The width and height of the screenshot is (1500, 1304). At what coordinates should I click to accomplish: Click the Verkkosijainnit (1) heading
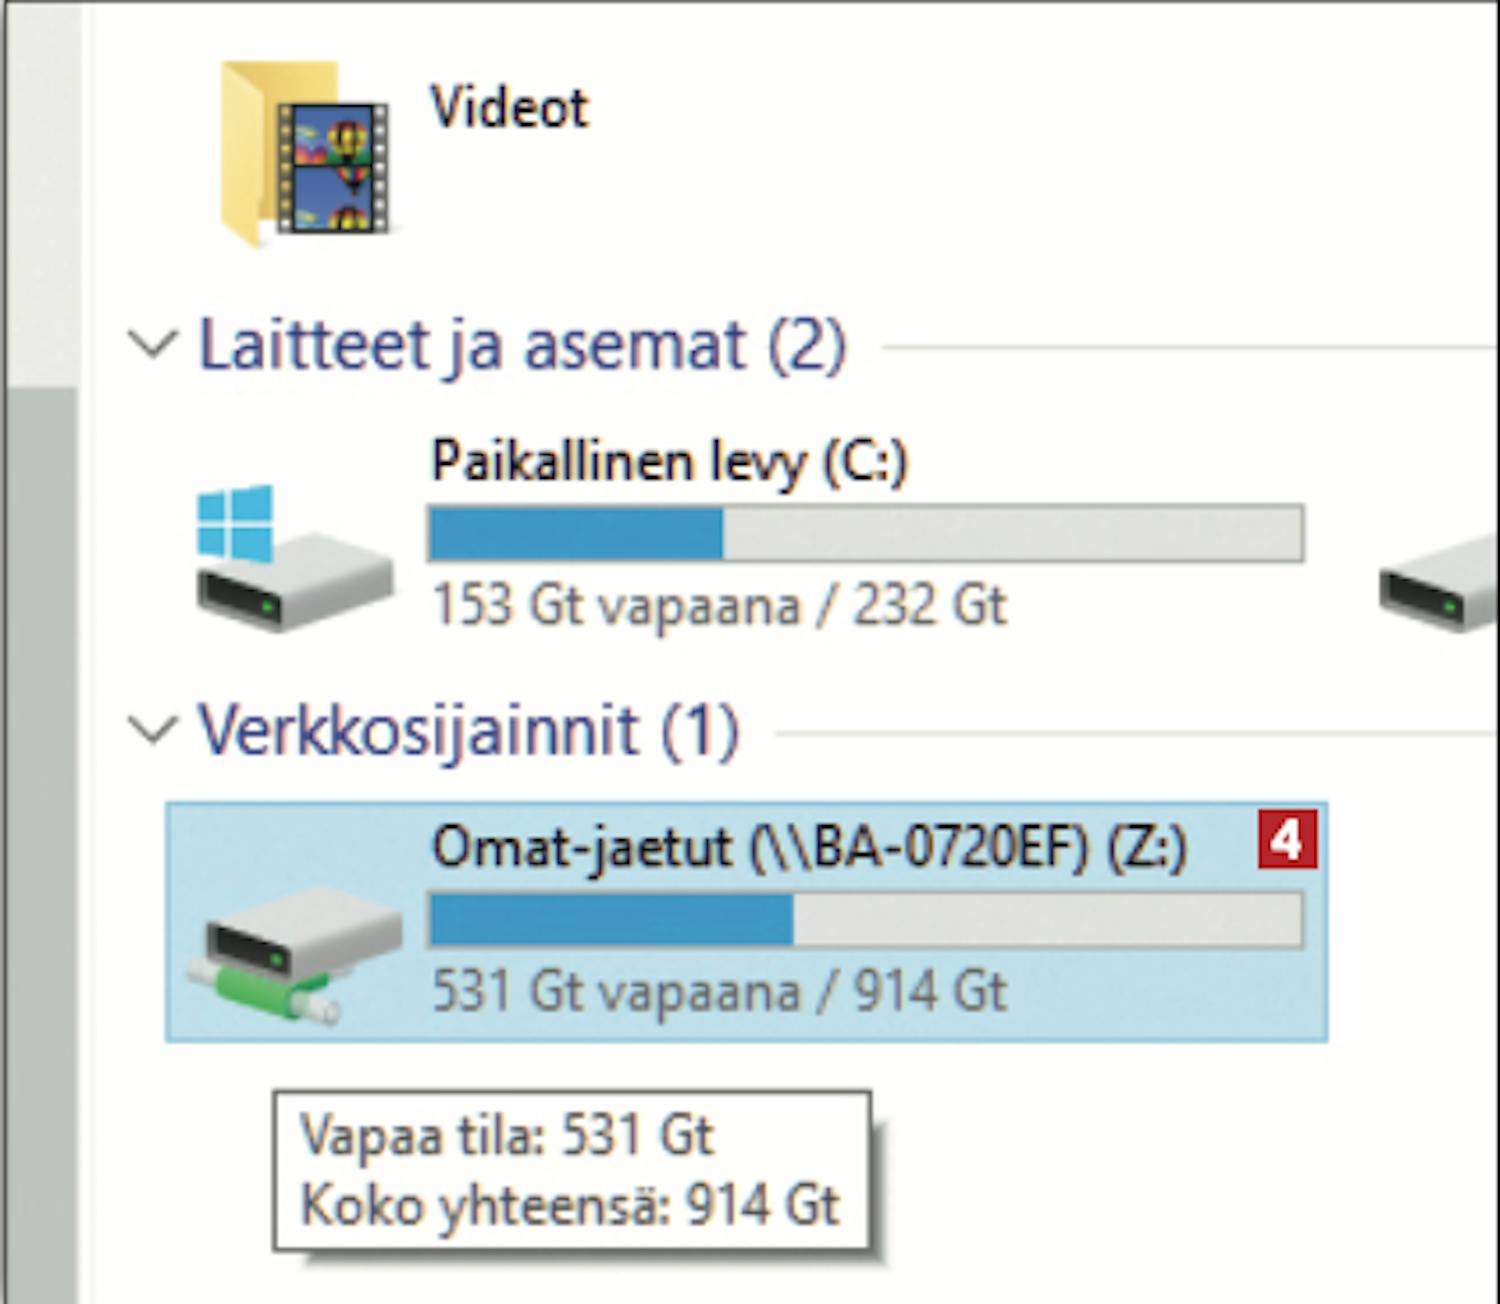pos(468,731)
